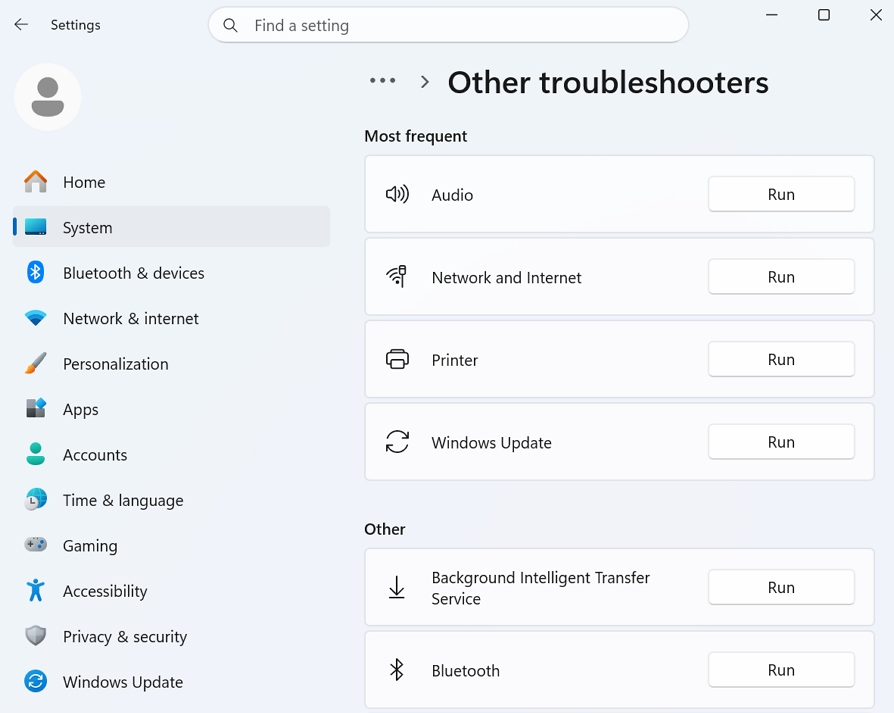Open Personalization via paintbrush icon
Screen dimensions: 894x713
(x=36, y=364)
